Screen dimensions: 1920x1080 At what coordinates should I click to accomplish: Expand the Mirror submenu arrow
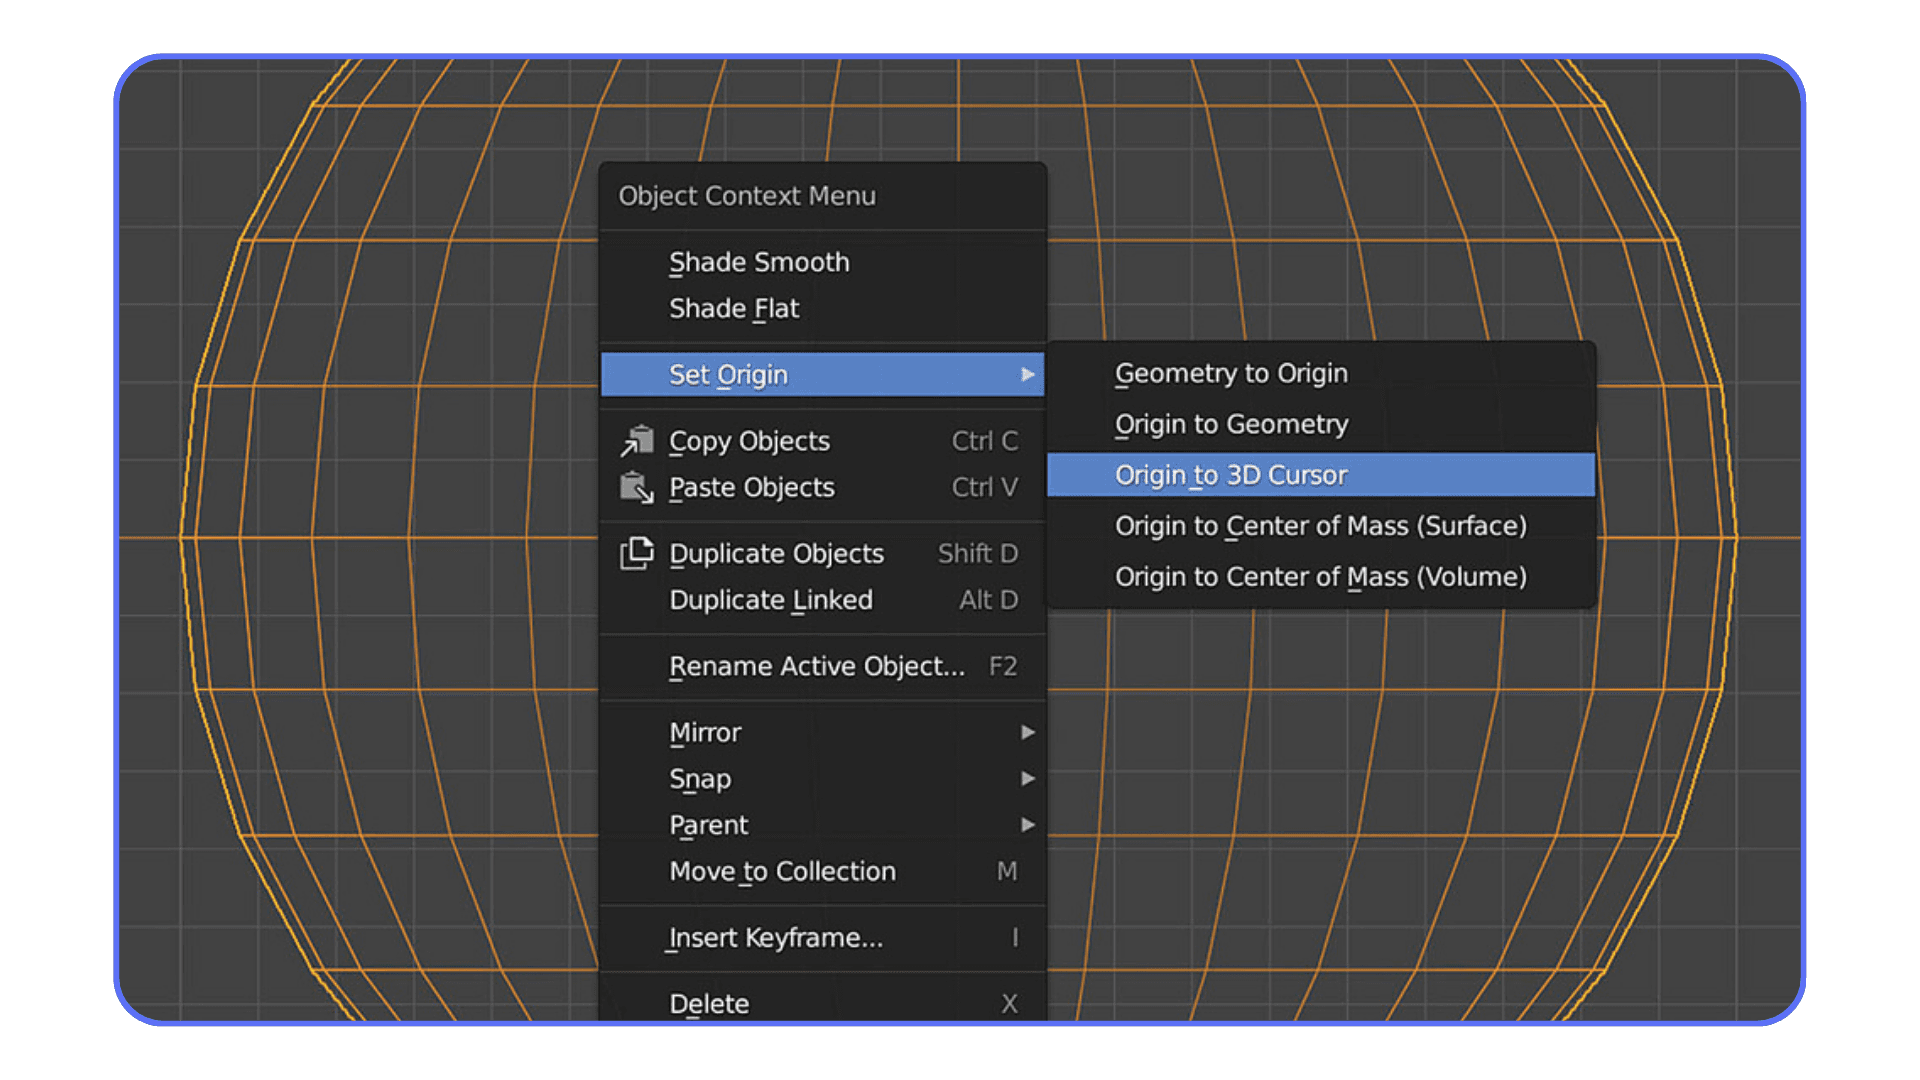1029,732
